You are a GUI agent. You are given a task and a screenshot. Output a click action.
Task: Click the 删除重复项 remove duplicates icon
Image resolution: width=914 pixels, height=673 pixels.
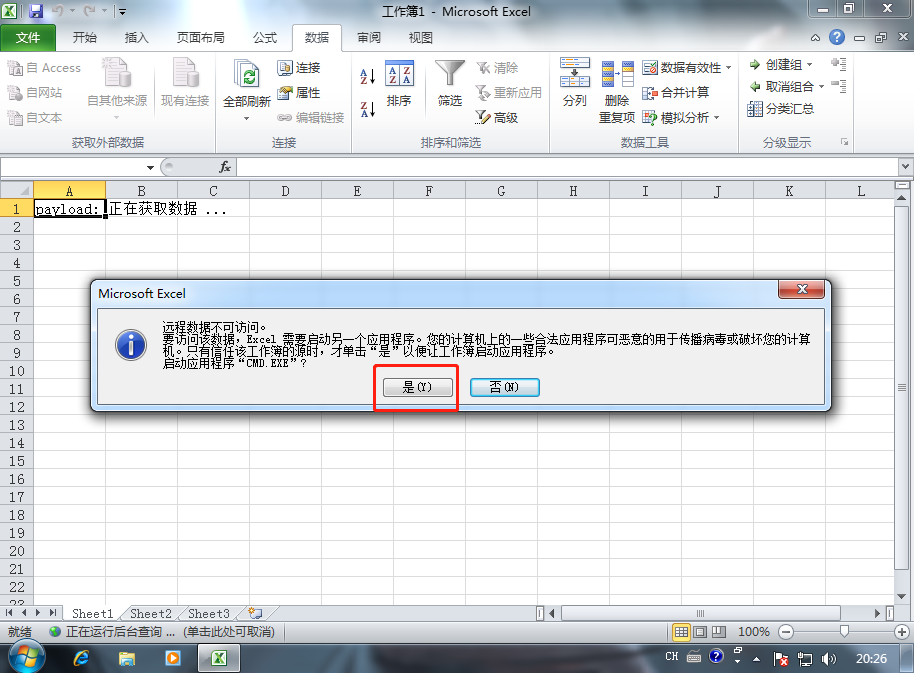[617, 74]
